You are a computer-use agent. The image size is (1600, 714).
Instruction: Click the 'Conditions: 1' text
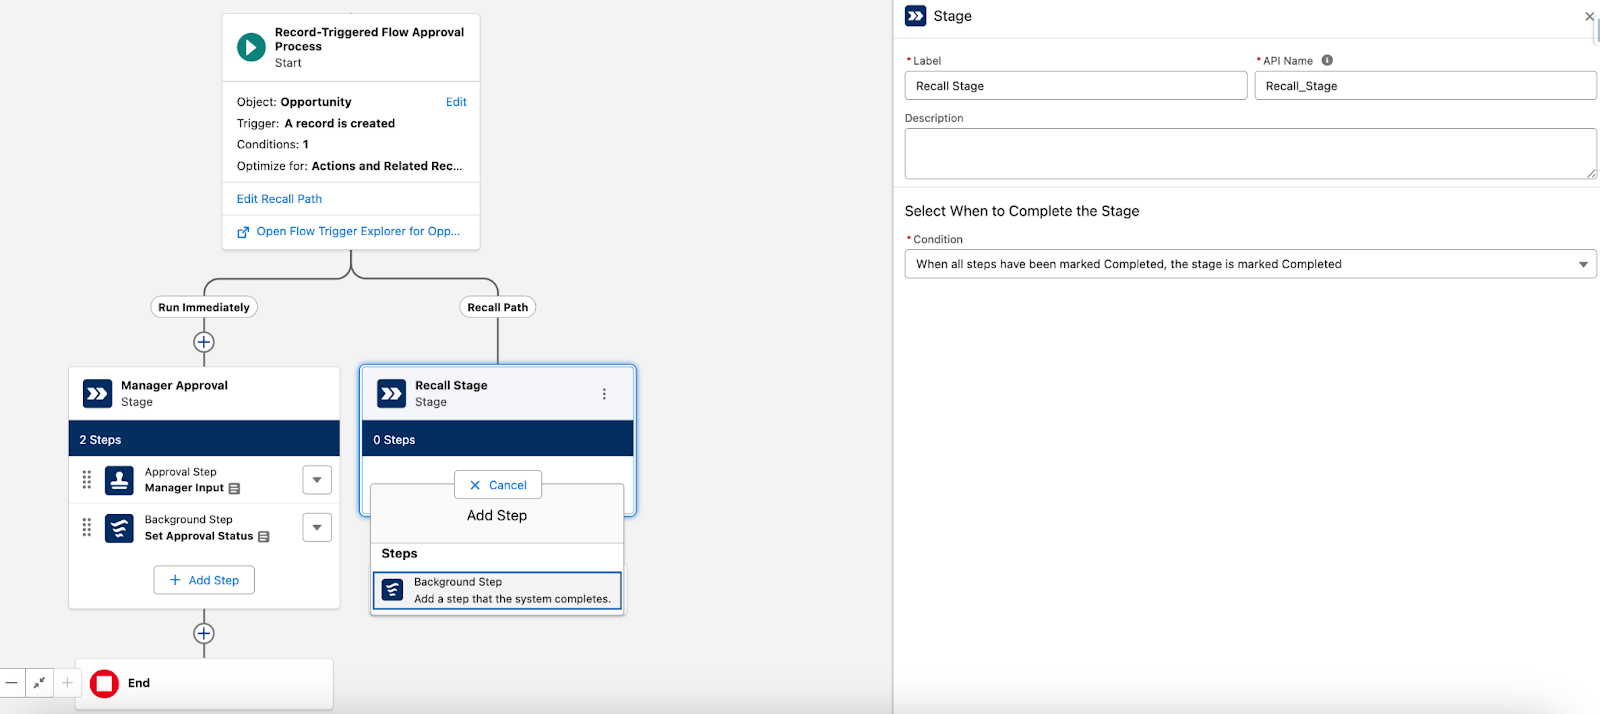(273, 144)
